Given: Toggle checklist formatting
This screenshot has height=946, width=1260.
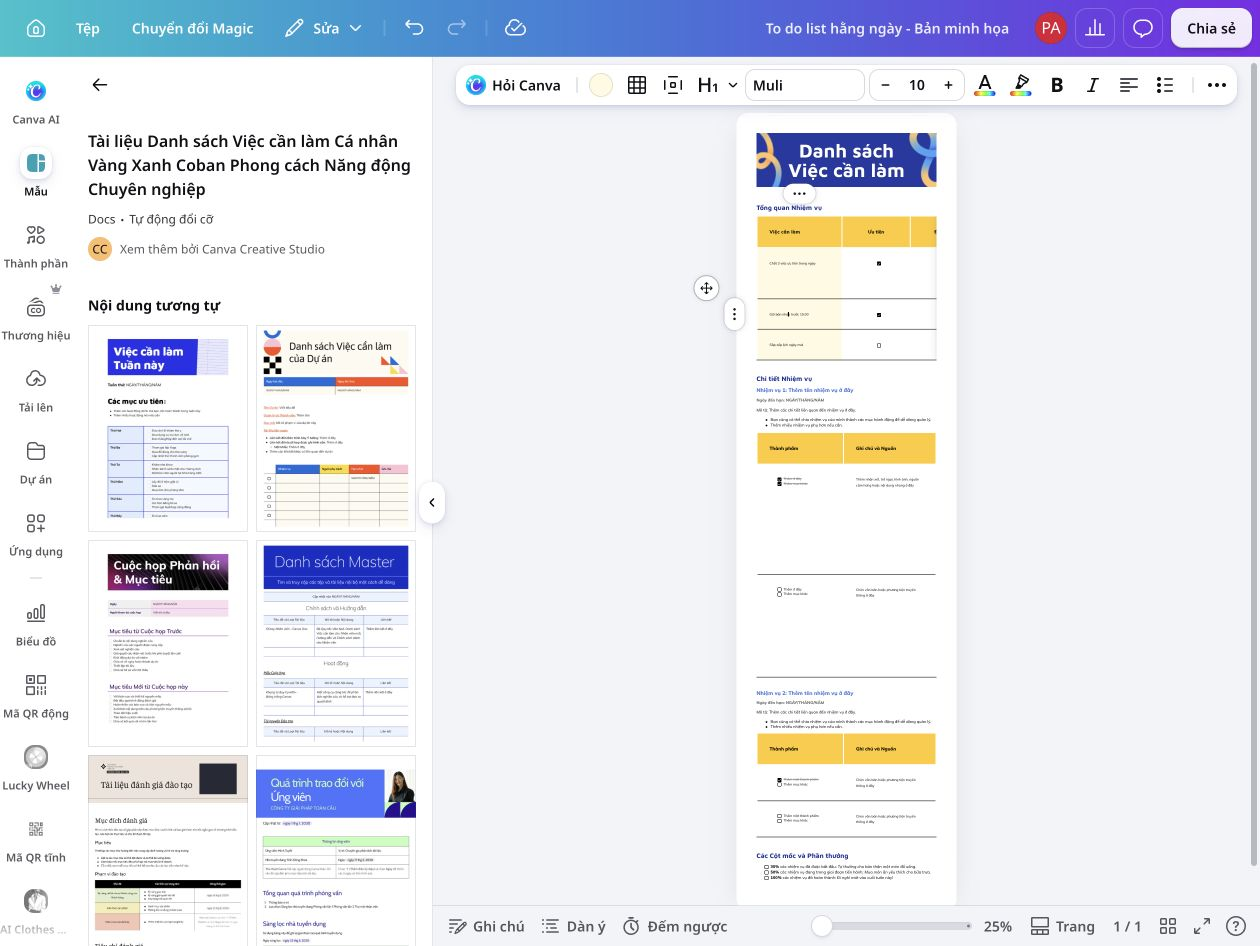Looking at the screenshot, I should (1165, 85).
